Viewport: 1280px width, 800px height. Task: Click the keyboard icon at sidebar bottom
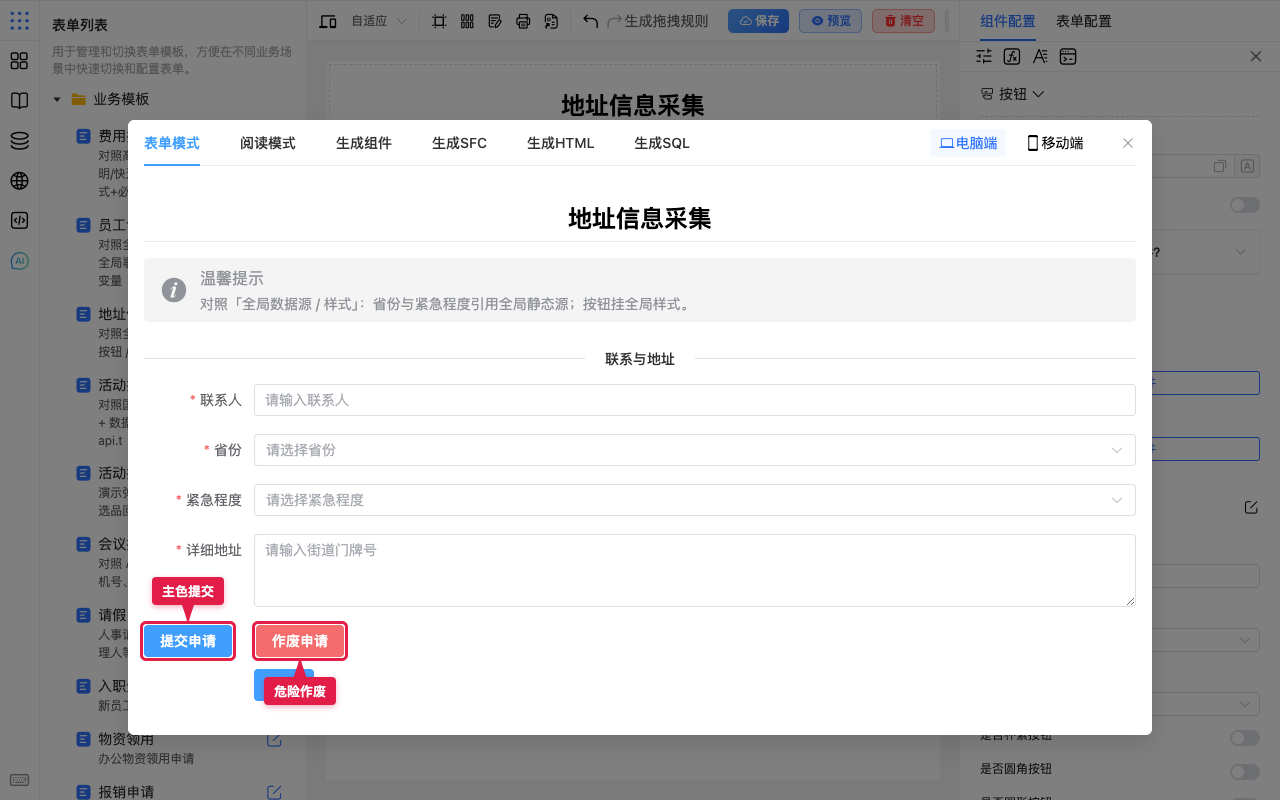19,780
